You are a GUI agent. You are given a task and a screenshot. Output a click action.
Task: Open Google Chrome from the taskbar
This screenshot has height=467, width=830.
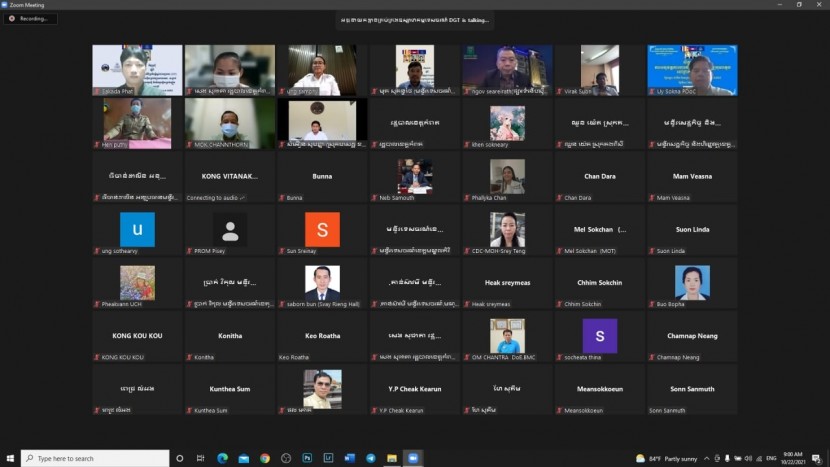[x=265, y=458]
